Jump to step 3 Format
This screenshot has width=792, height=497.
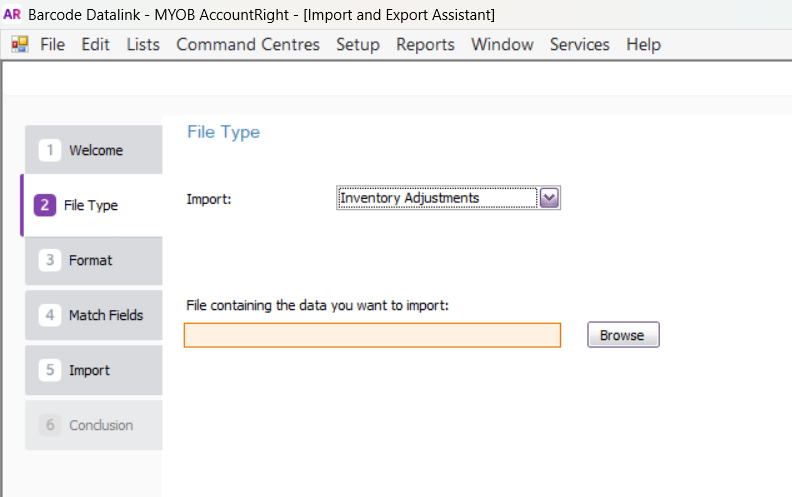coord(93,261)
